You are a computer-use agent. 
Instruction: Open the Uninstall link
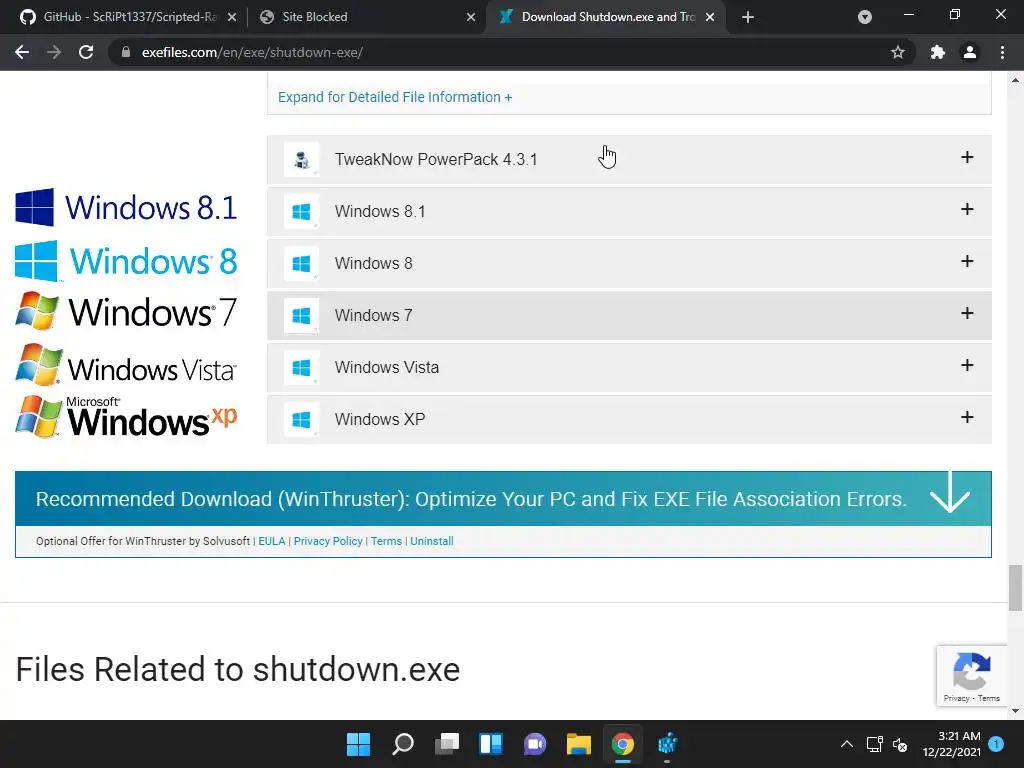point(432,541)
